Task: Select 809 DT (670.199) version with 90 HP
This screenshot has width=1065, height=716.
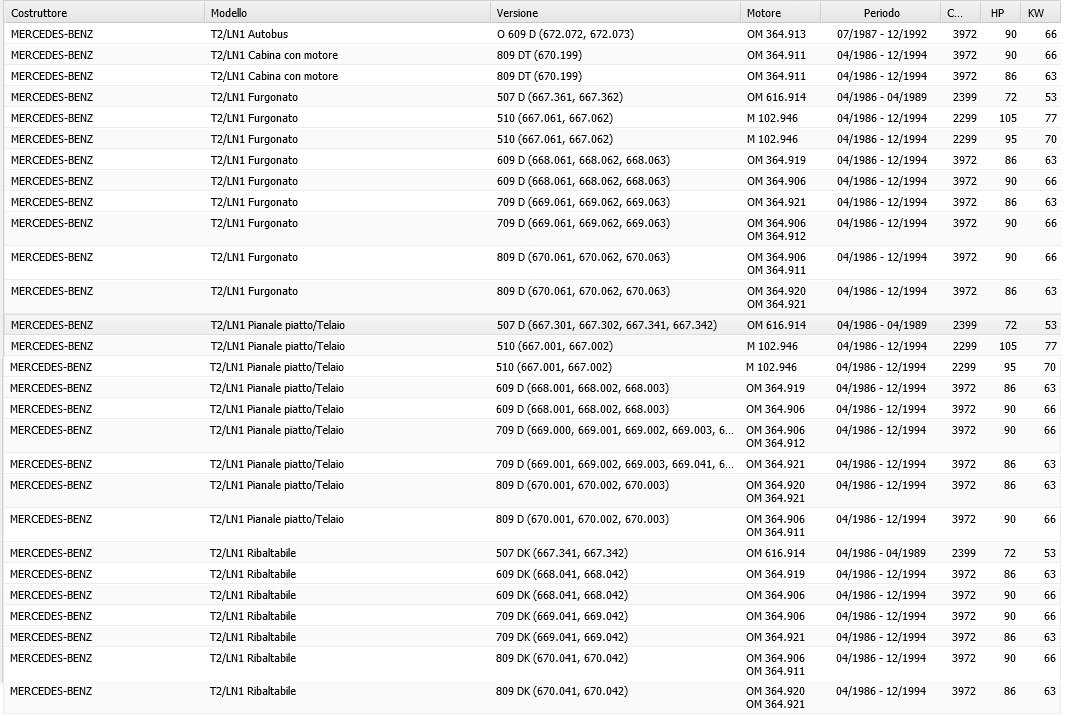Action: click(x=539, y=55)
